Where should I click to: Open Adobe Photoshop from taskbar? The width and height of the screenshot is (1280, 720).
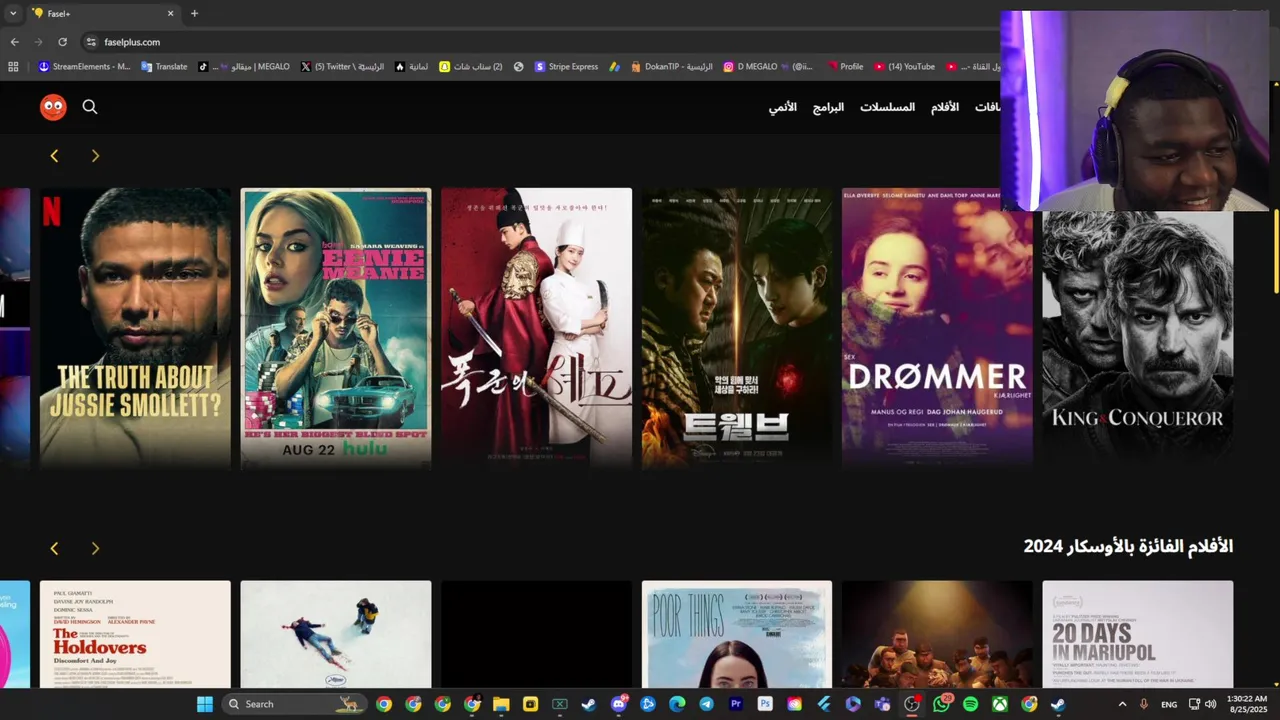765,704
